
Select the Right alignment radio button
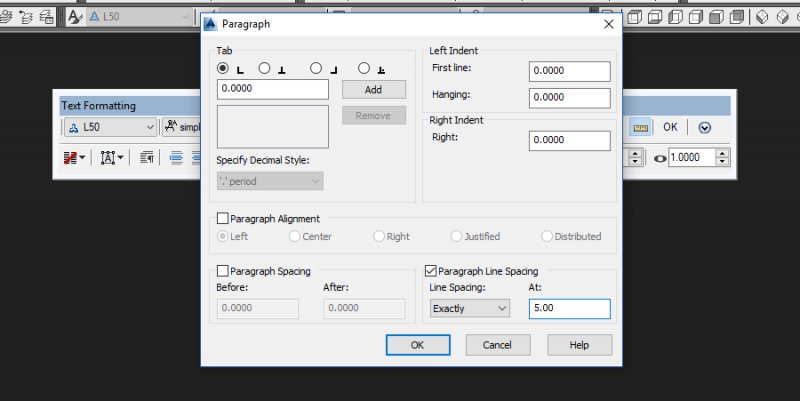(x=379, y=236)
